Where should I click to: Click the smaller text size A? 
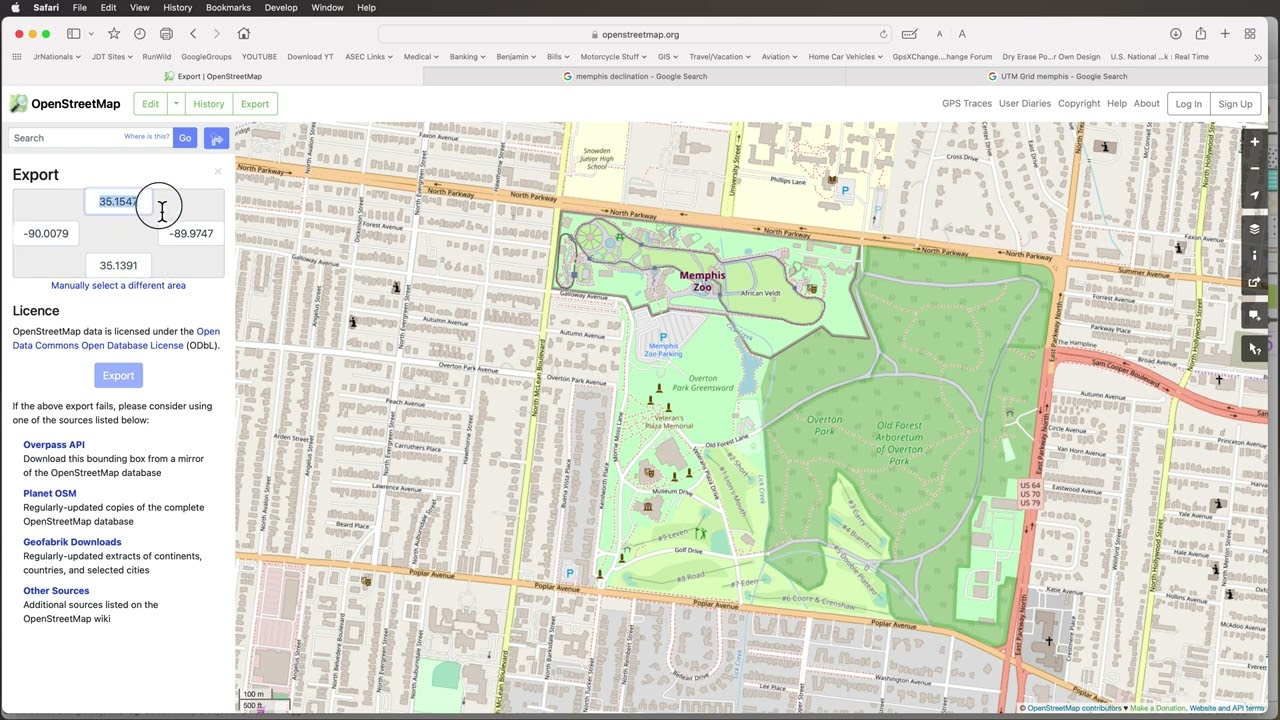pos(939,34)
